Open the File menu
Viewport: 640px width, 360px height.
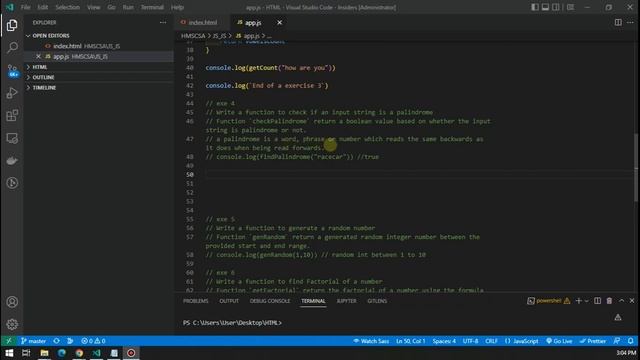[25, 7]
